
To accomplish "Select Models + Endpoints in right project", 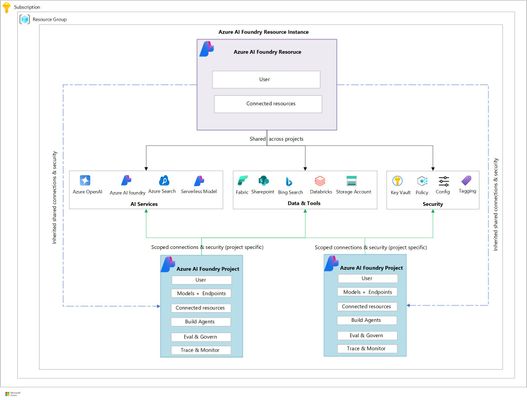I will tap(367, 292).
